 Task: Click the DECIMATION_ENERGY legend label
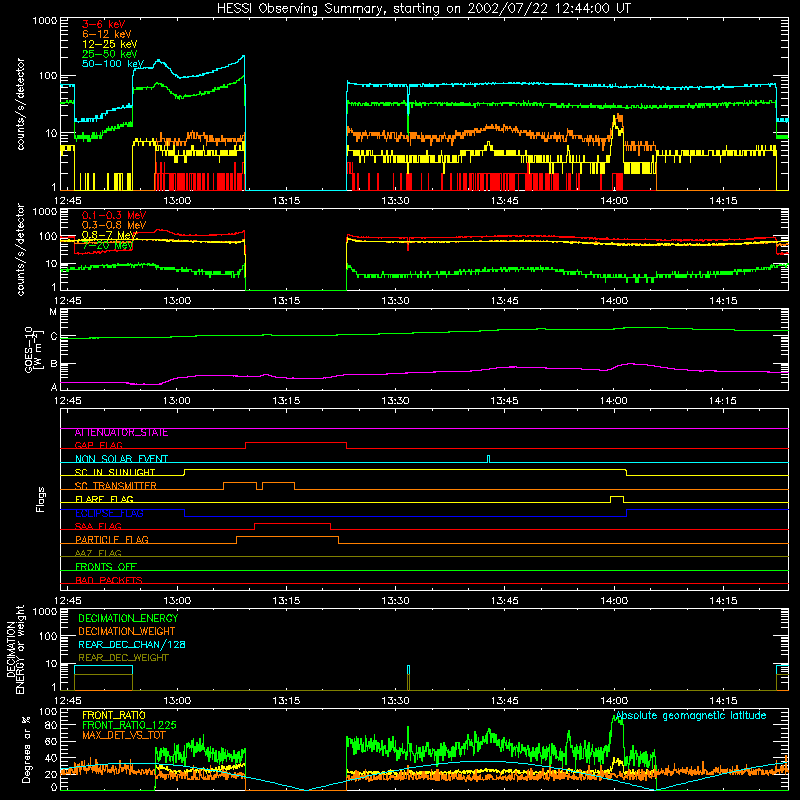point(128,618)
